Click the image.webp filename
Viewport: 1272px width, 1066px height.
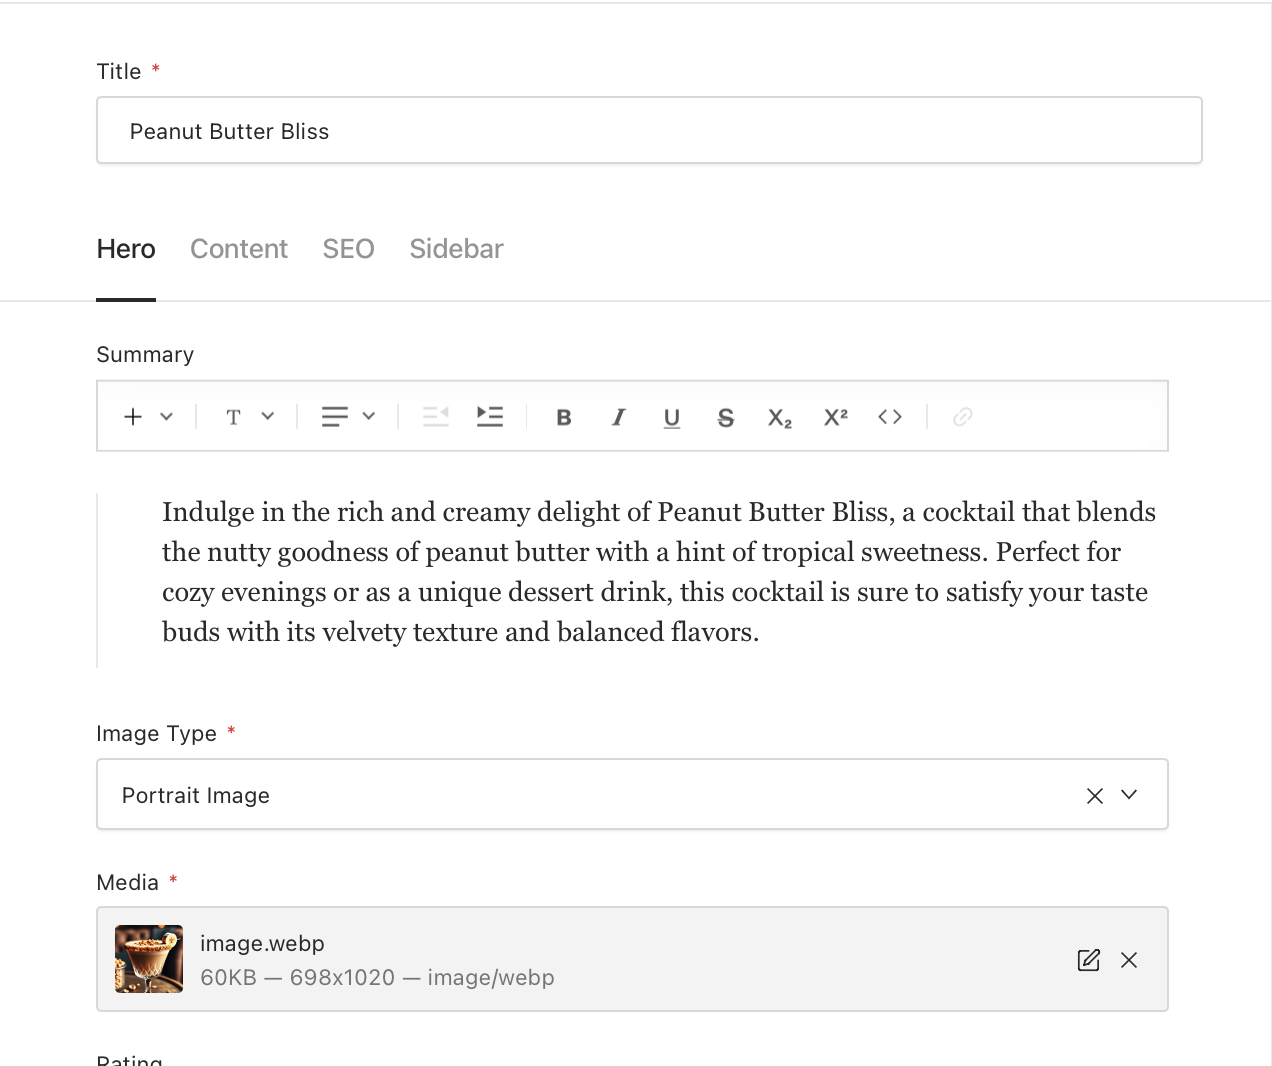click(x=262, y=943)
